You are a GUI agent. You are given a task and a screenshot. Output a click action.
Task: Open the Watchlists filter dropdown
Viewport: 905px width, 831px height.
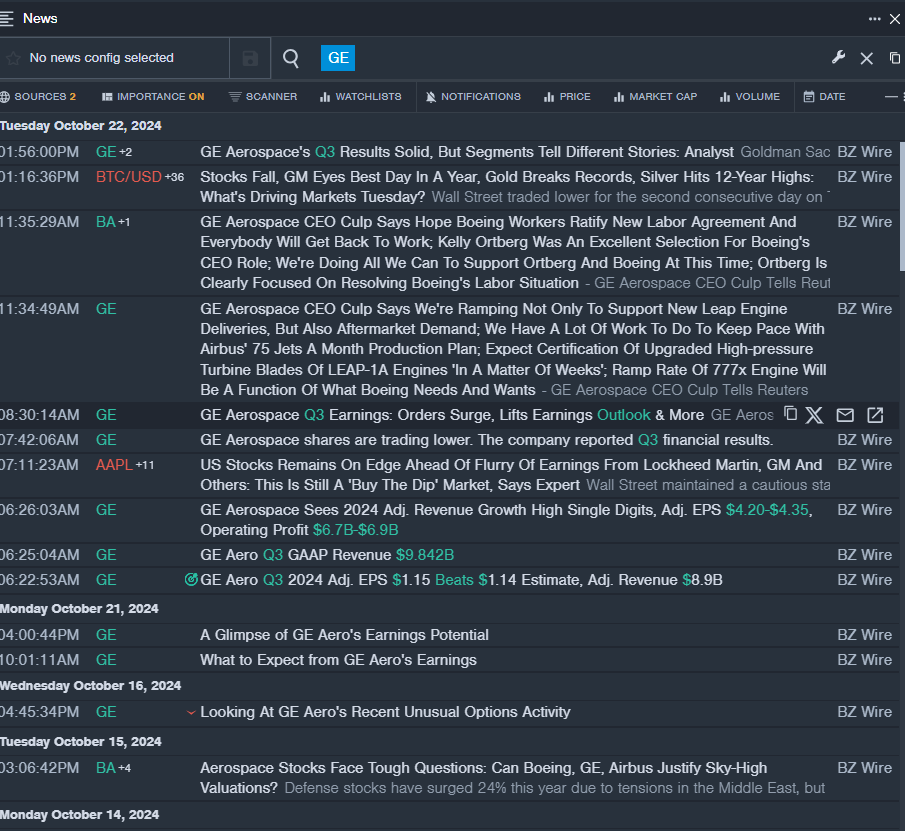[361, 97]
